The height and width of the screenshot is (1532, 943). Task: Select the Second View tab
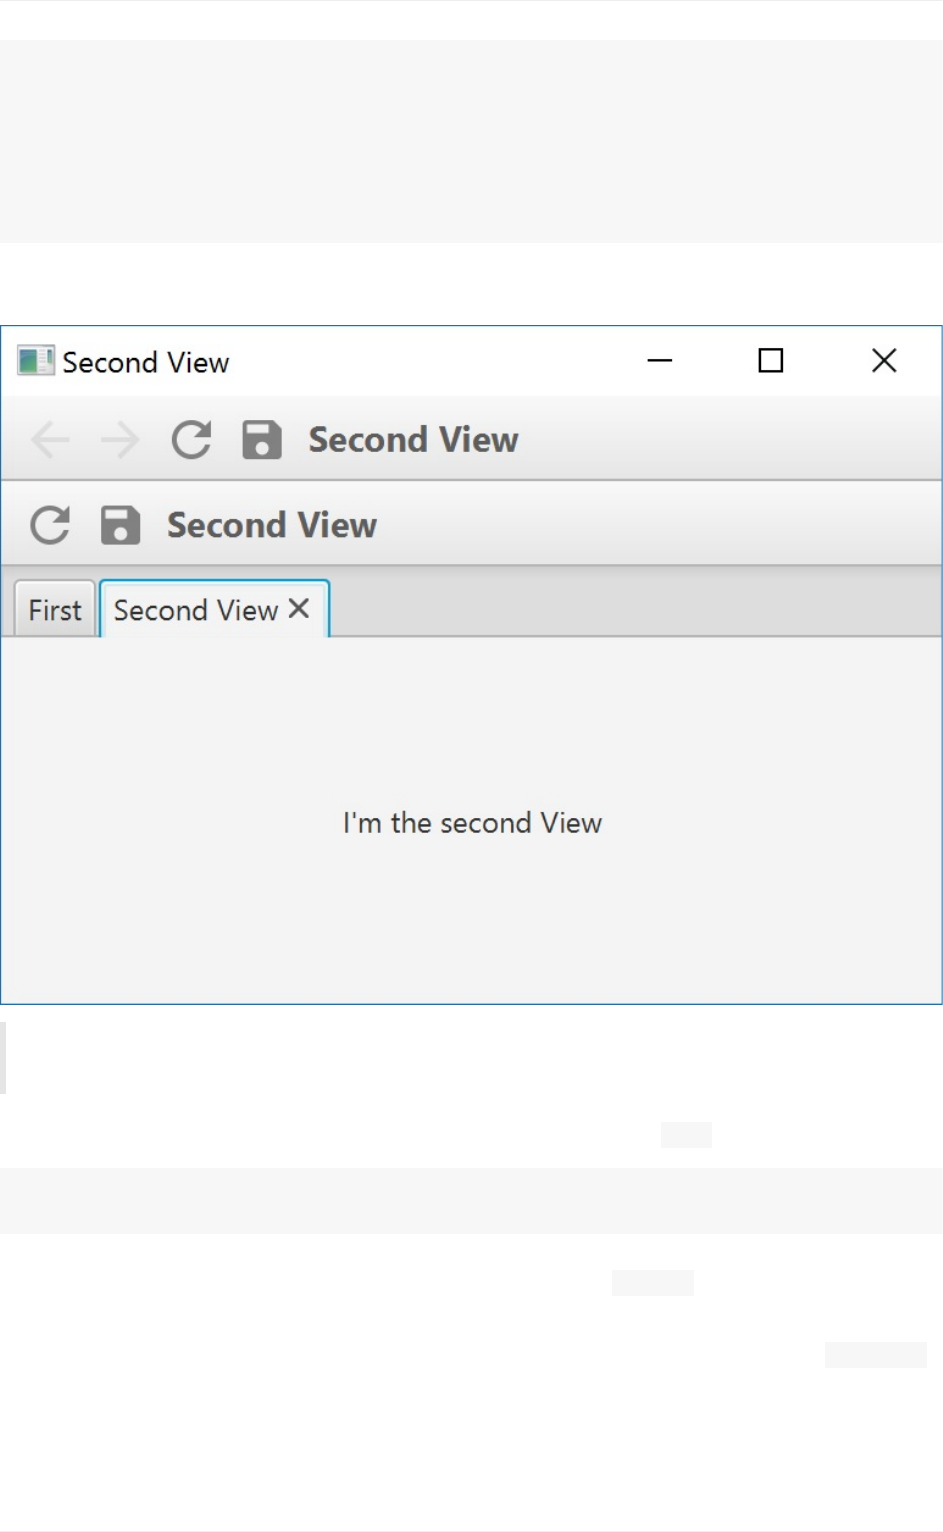pos(195,610)
